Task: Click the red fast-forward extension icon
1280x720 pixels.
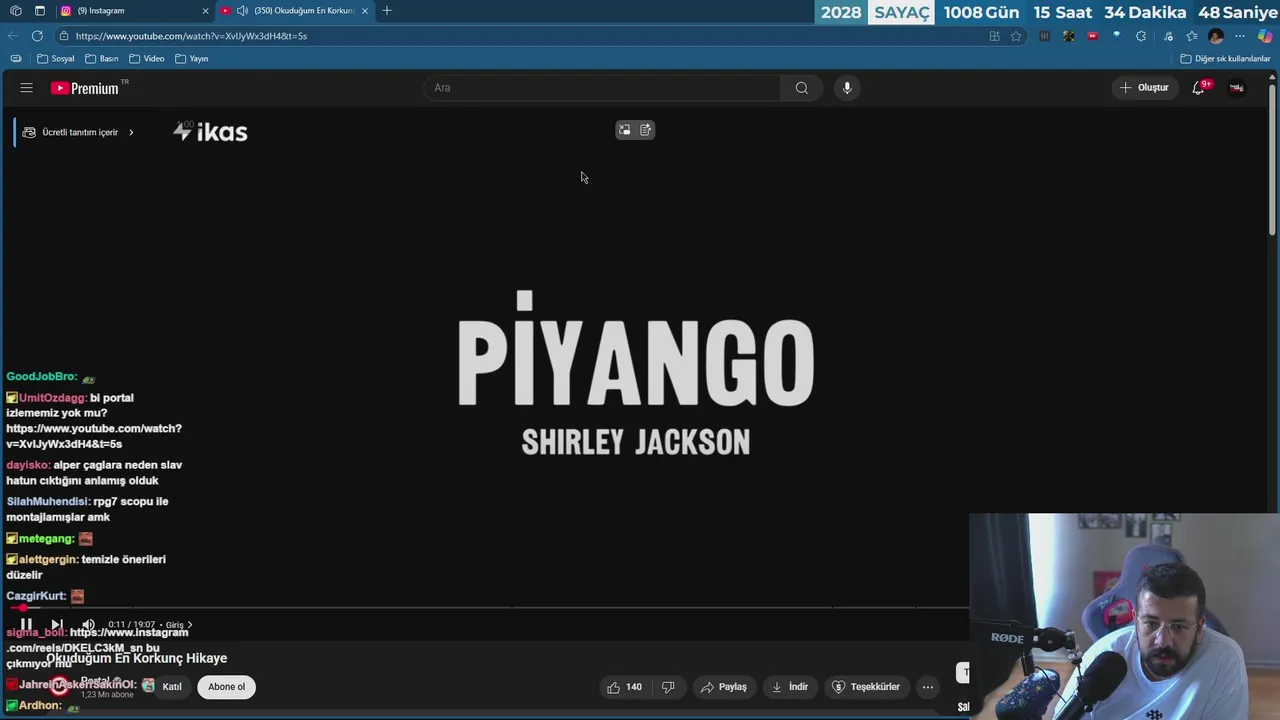Action: click(x=1092, y=36)
